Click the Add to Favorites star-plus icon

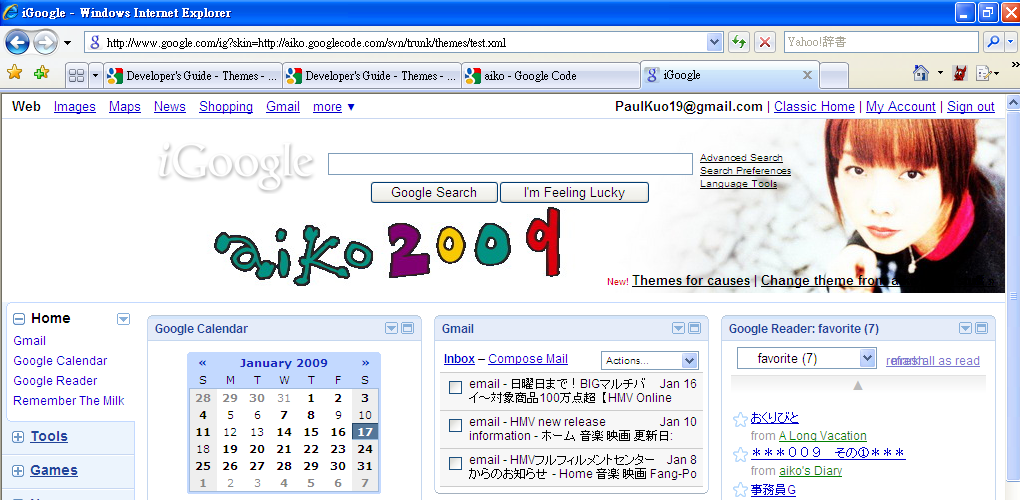point(42,72)
